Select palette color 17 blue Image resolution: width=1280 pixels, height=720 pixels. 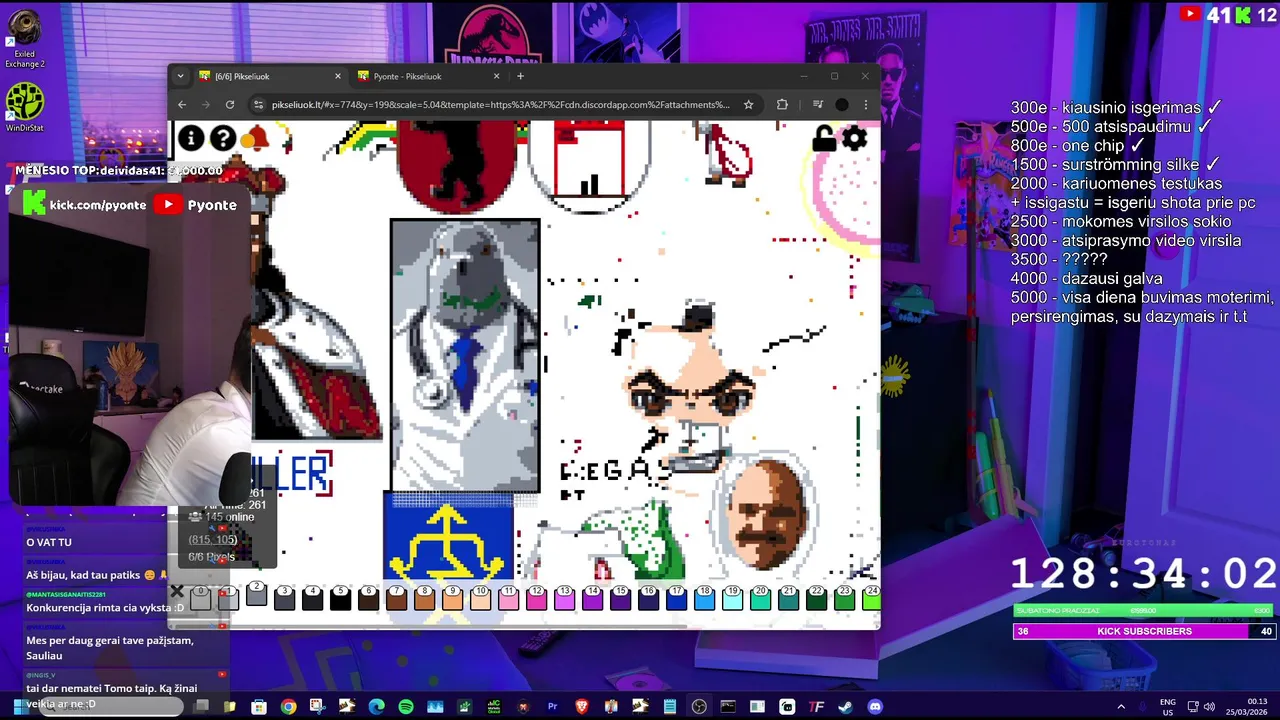coord(676,597)
